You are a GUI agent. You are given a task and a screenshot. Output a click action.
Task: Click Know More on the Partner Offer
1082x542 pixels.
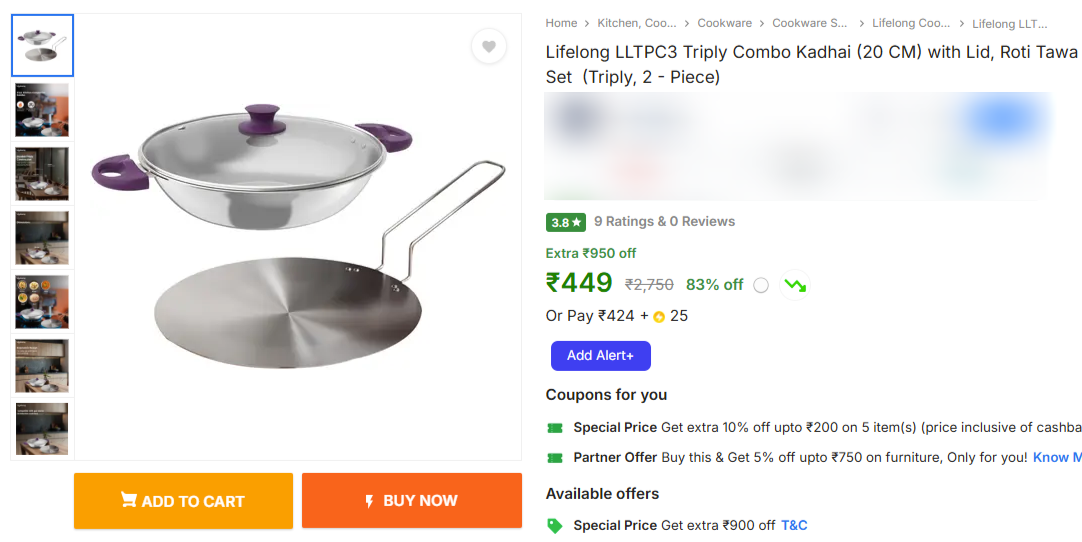point(1058,458)
